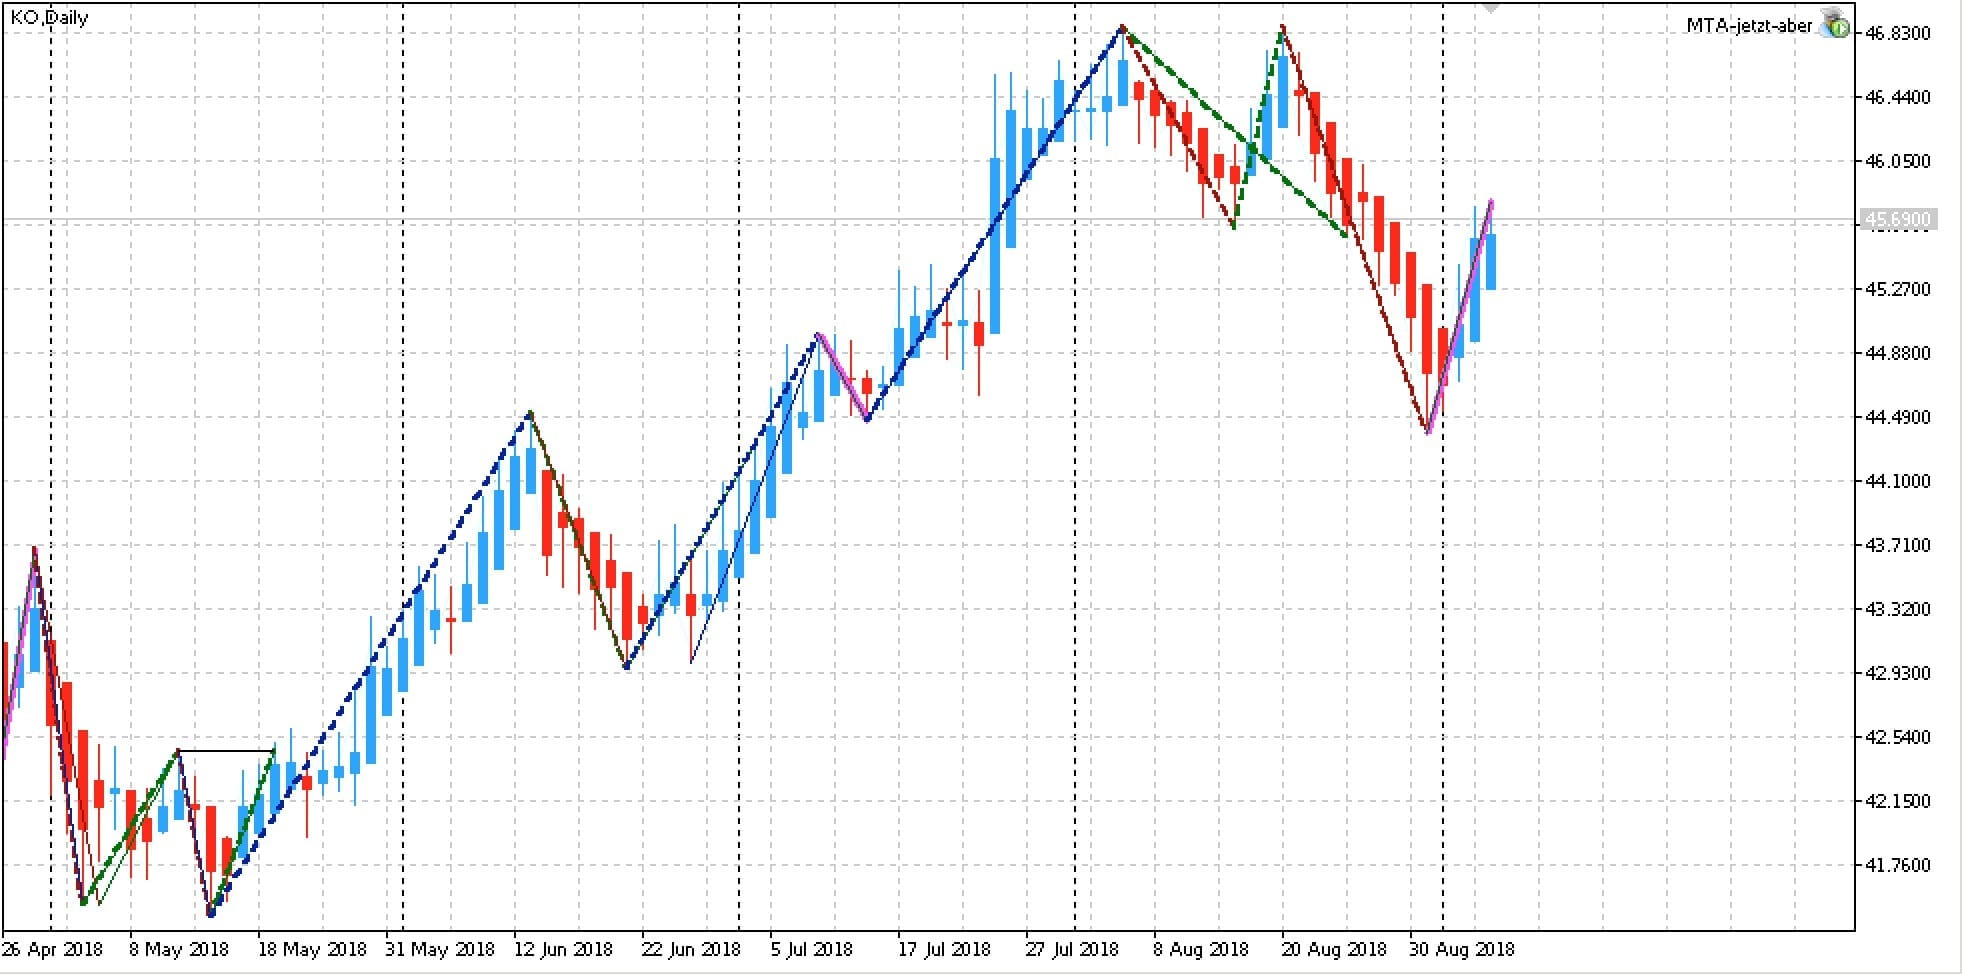Click the KO,Daily chart title
This screenshot has width=1964, height=976.
[x=49, y=17]
